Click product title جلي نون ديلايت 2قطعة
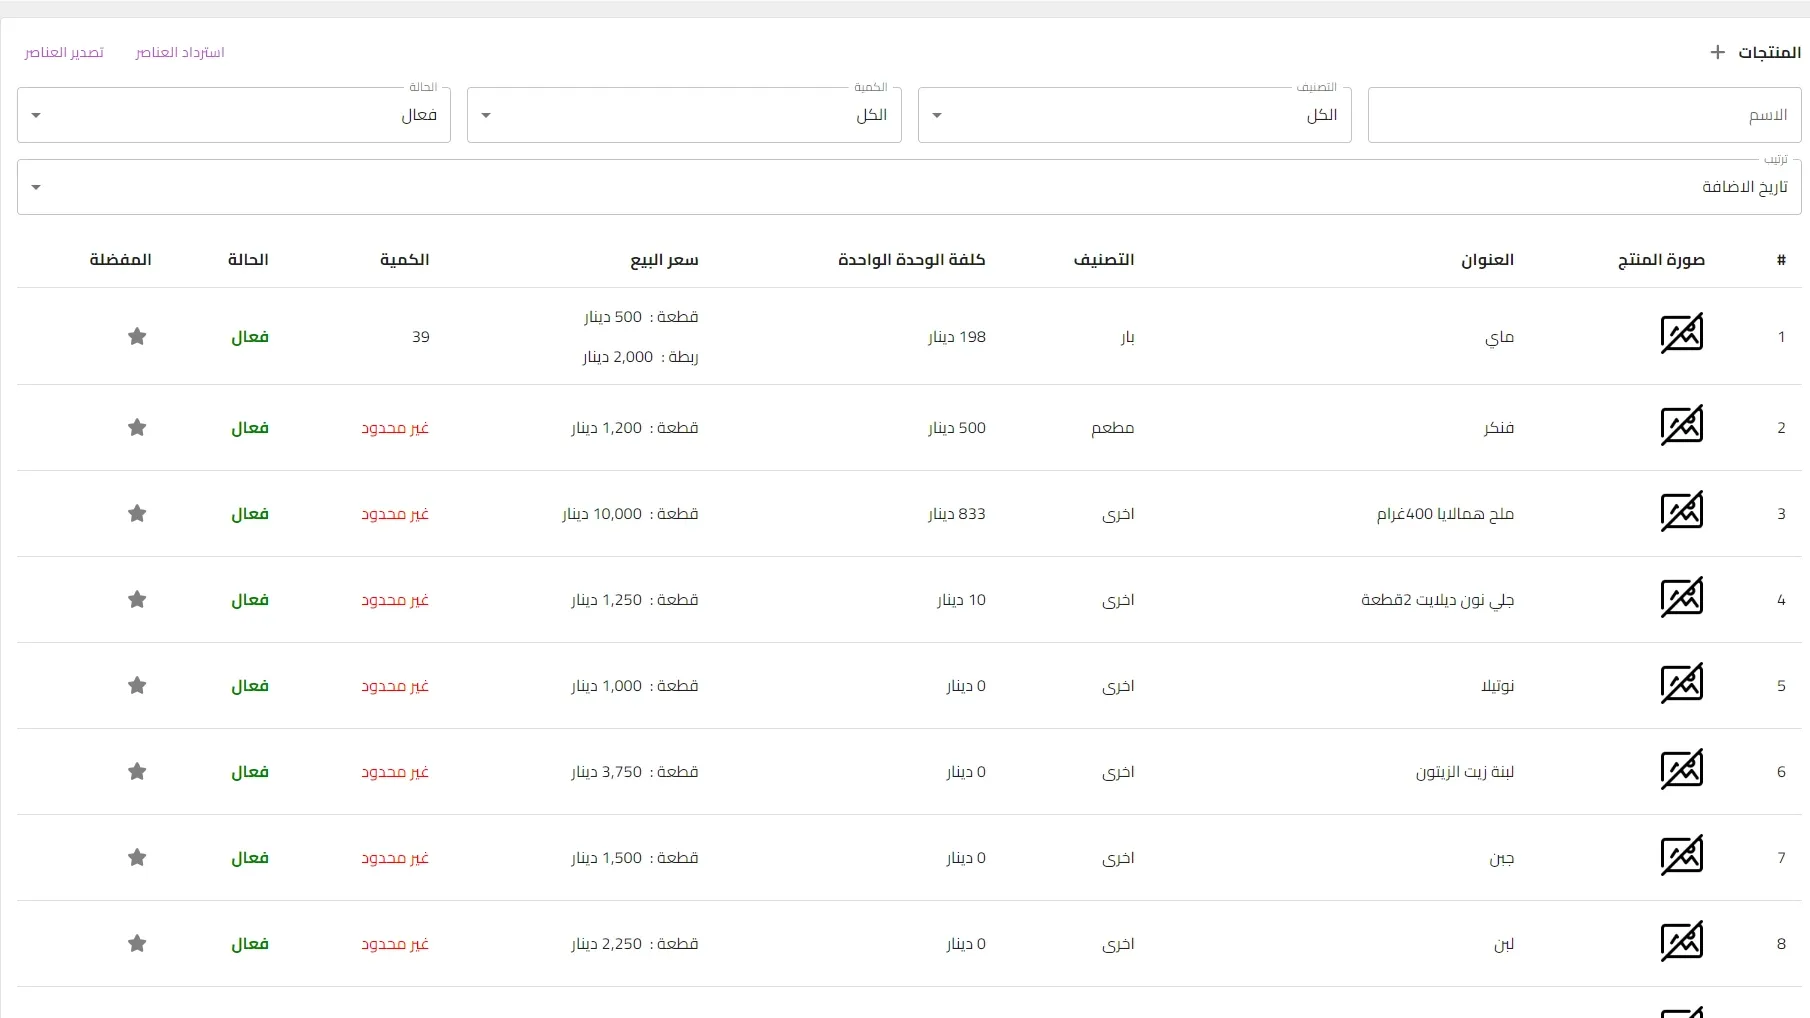This screenshot has height=1018, width=1810. [x=1437, y=600]
